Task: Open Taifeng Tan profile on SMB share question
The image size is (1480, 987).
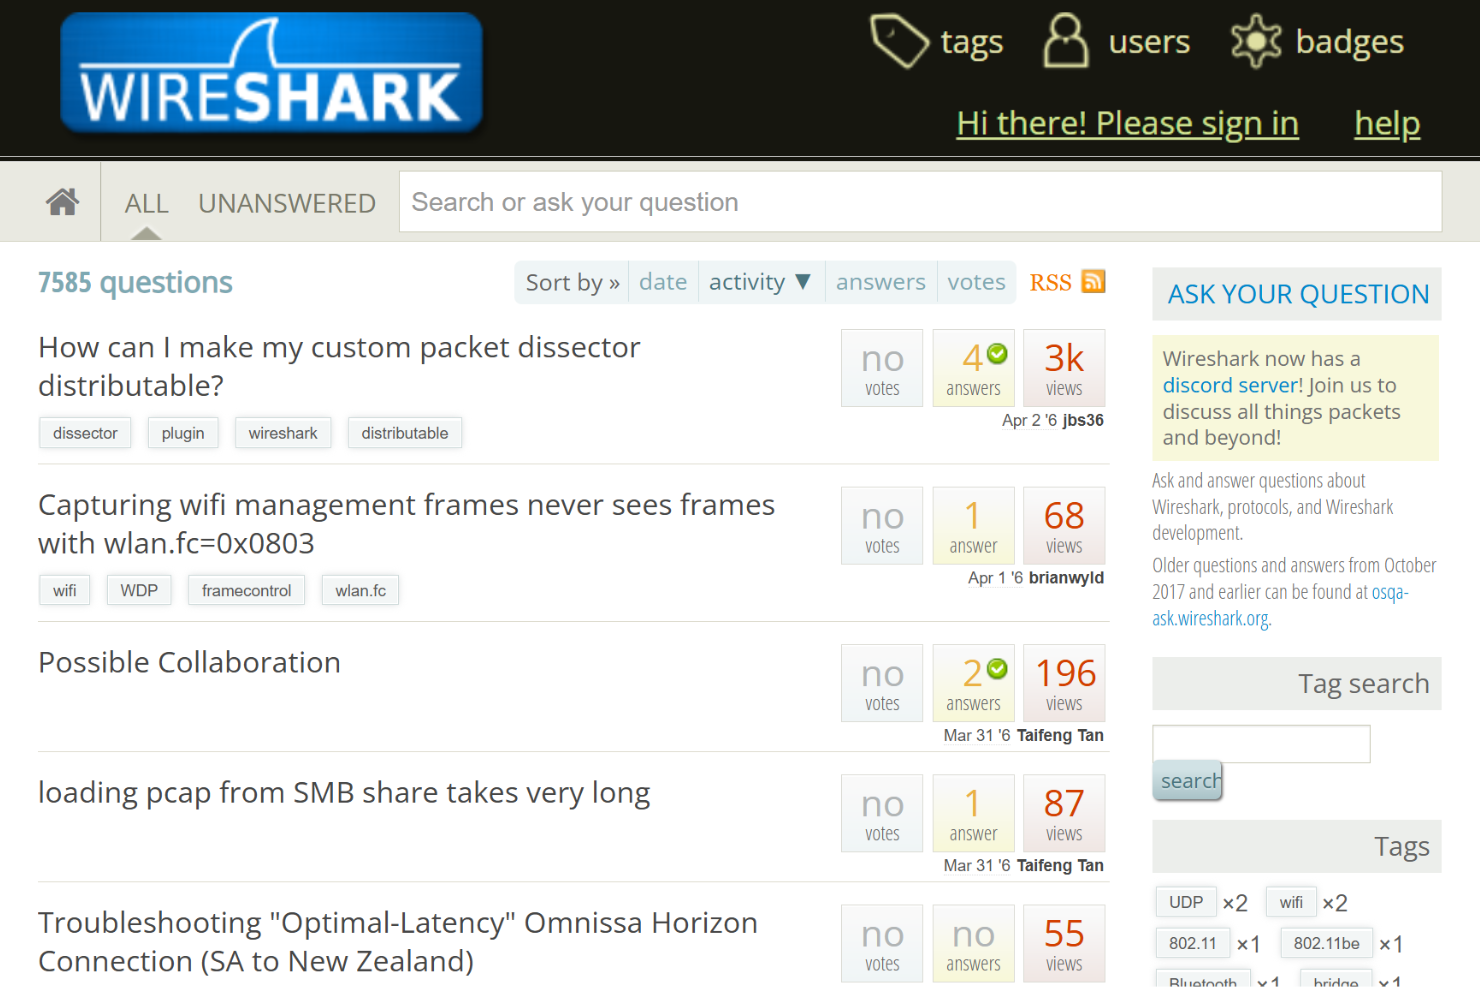Action: coord(1060,865)
